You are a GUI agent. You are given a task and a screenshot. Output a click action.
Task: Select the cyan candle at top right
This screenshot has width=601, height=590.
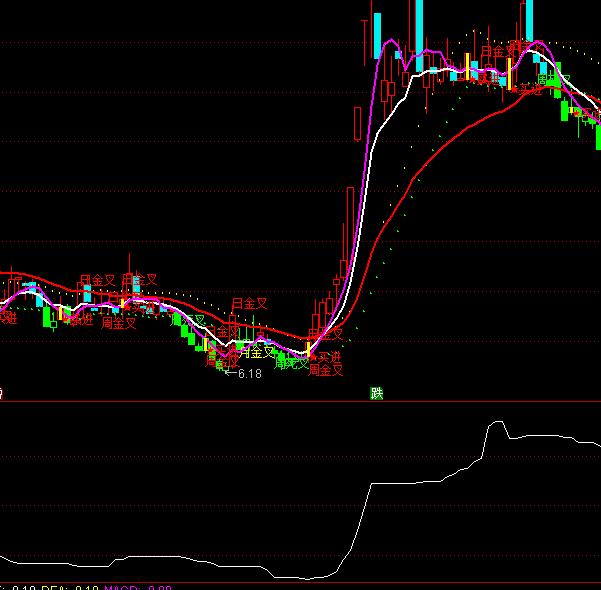pyautogui.click(x=528, y=20)
